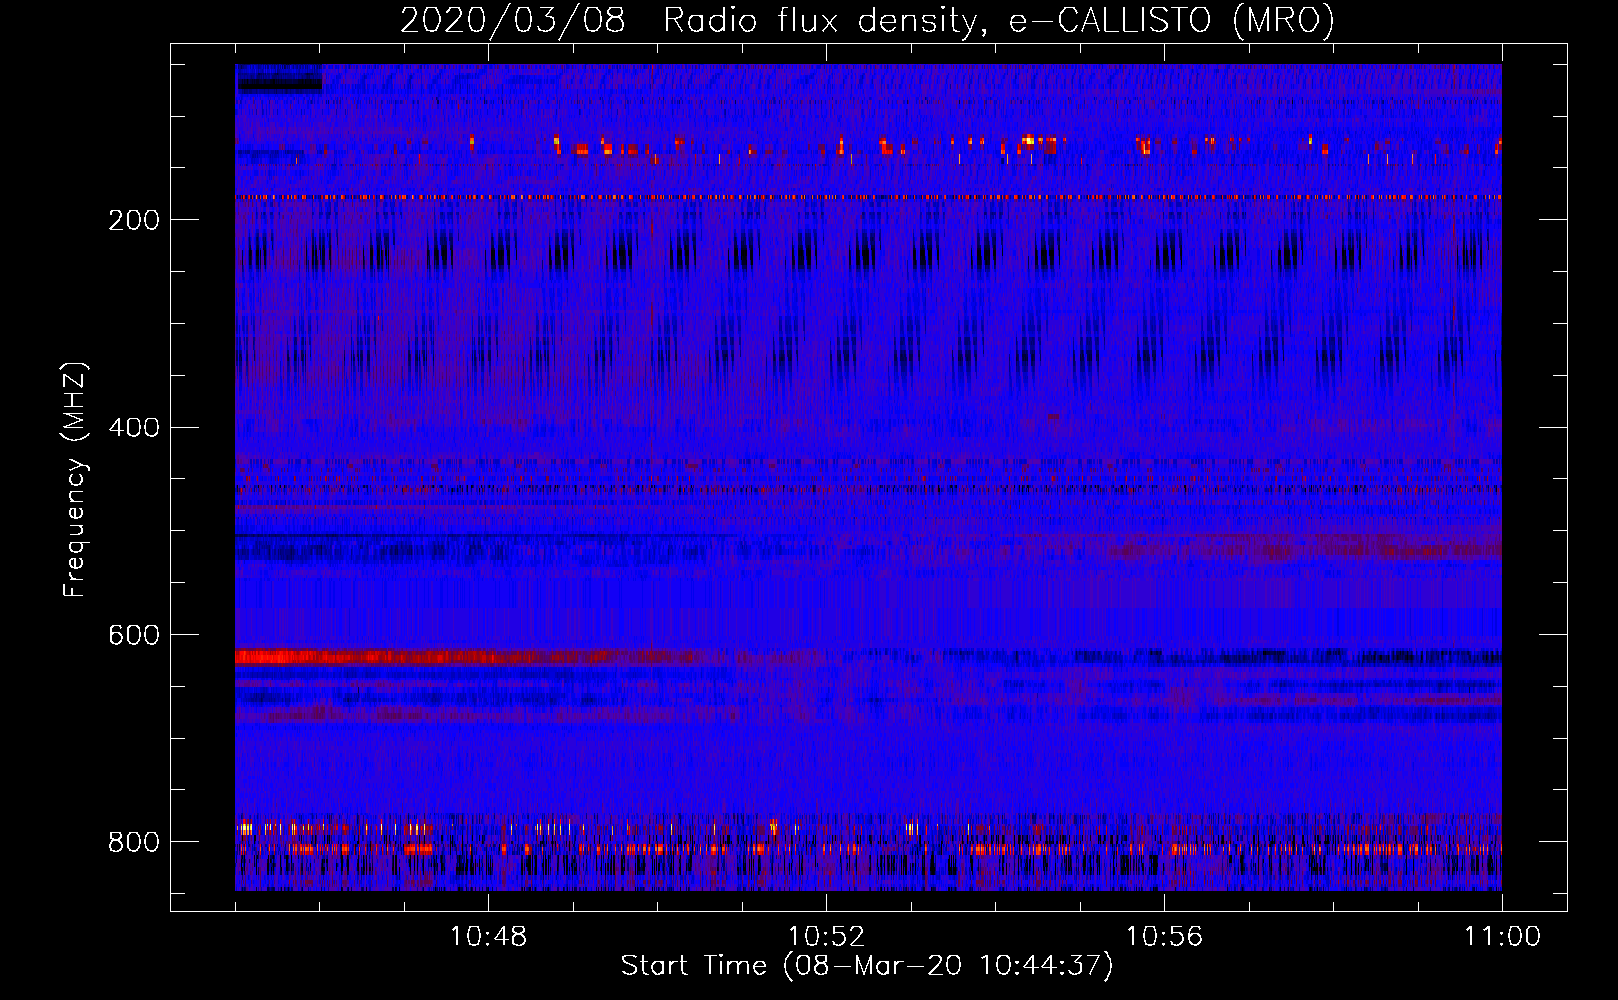Image resolution: width=1618 pixels, height=1000 pixels.
Task: Click the 'Frequency (MHZ)' y-axis label
Action: tap(75, 480)
